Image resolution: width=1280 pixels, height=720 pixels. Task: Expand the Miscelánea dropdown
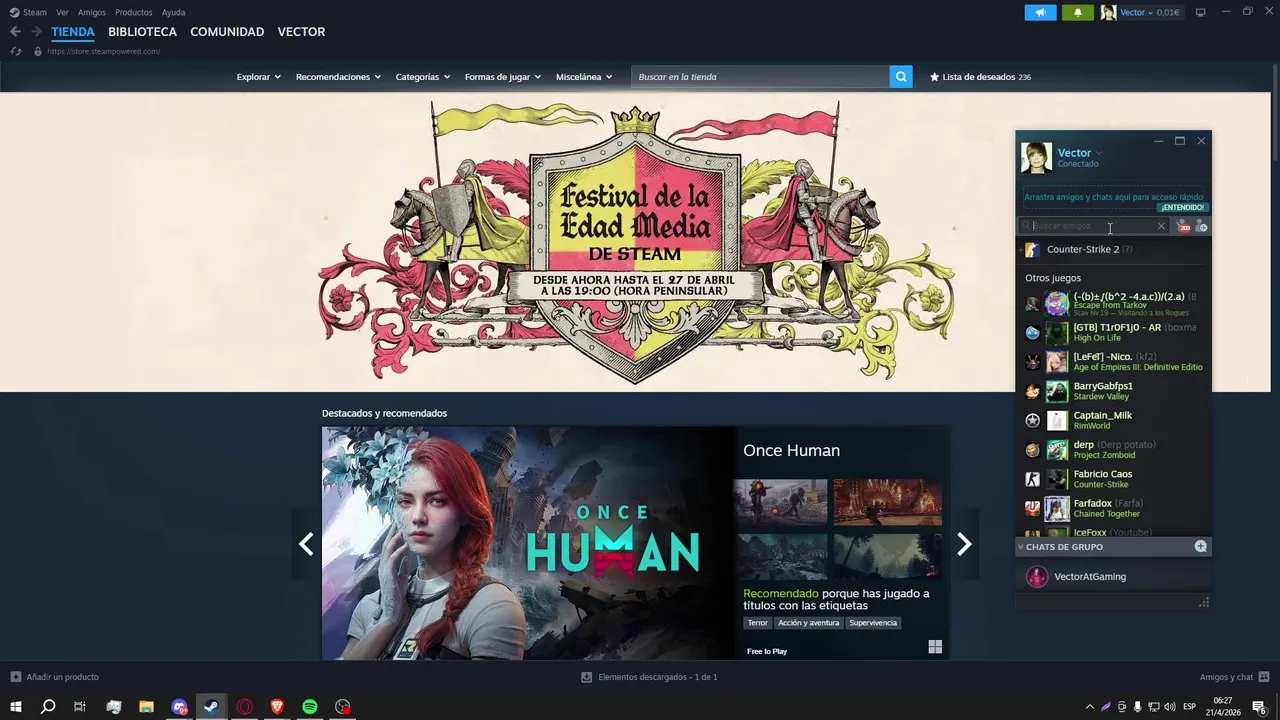tap(584, 77)
